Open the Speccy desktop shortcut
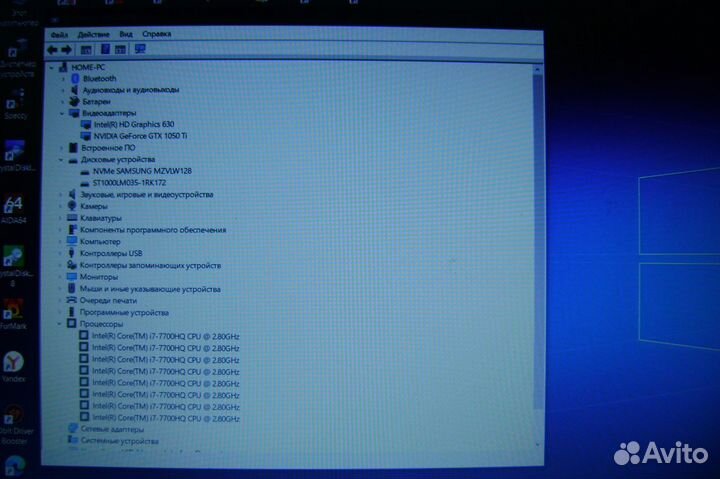The image size is (720, 479). point(15,105)
